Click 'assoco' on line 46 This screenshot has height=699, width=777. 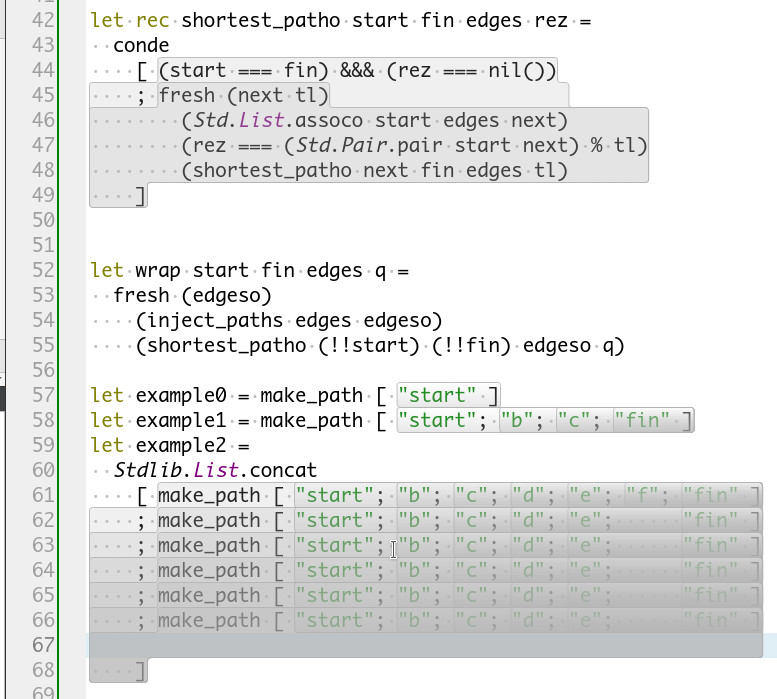(x=329, y=120)
